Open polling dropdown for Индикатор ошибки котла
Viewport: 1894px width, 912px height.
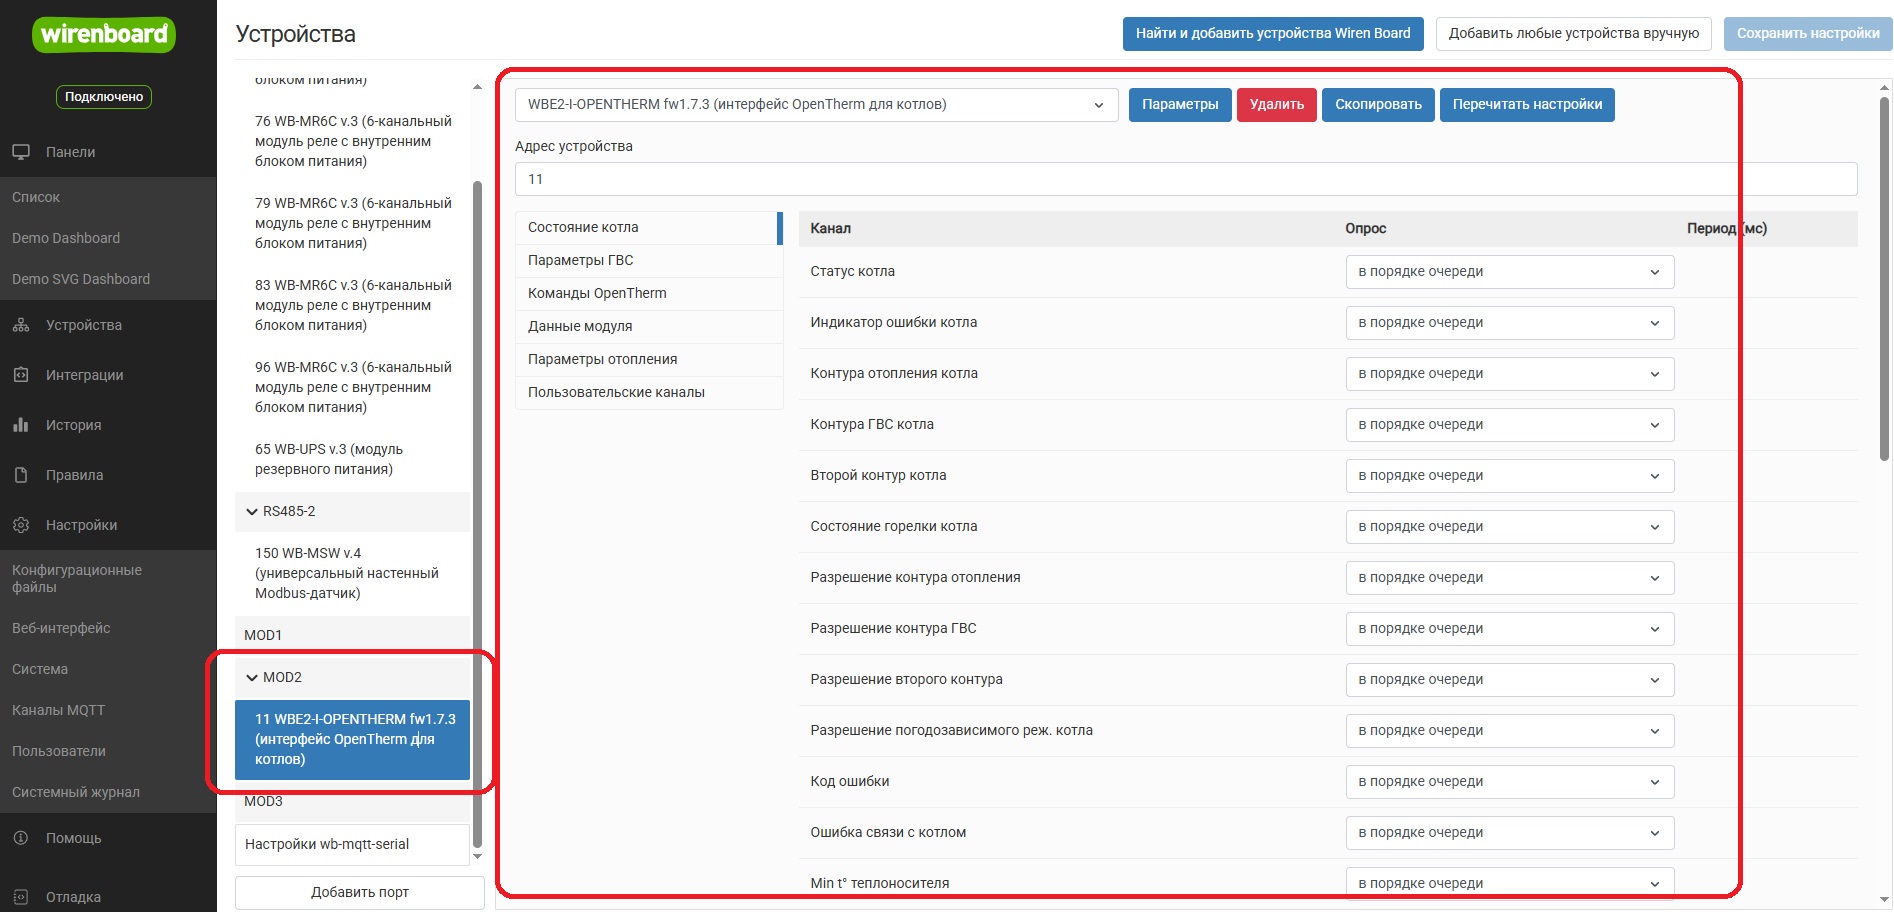click(1510, 323)
